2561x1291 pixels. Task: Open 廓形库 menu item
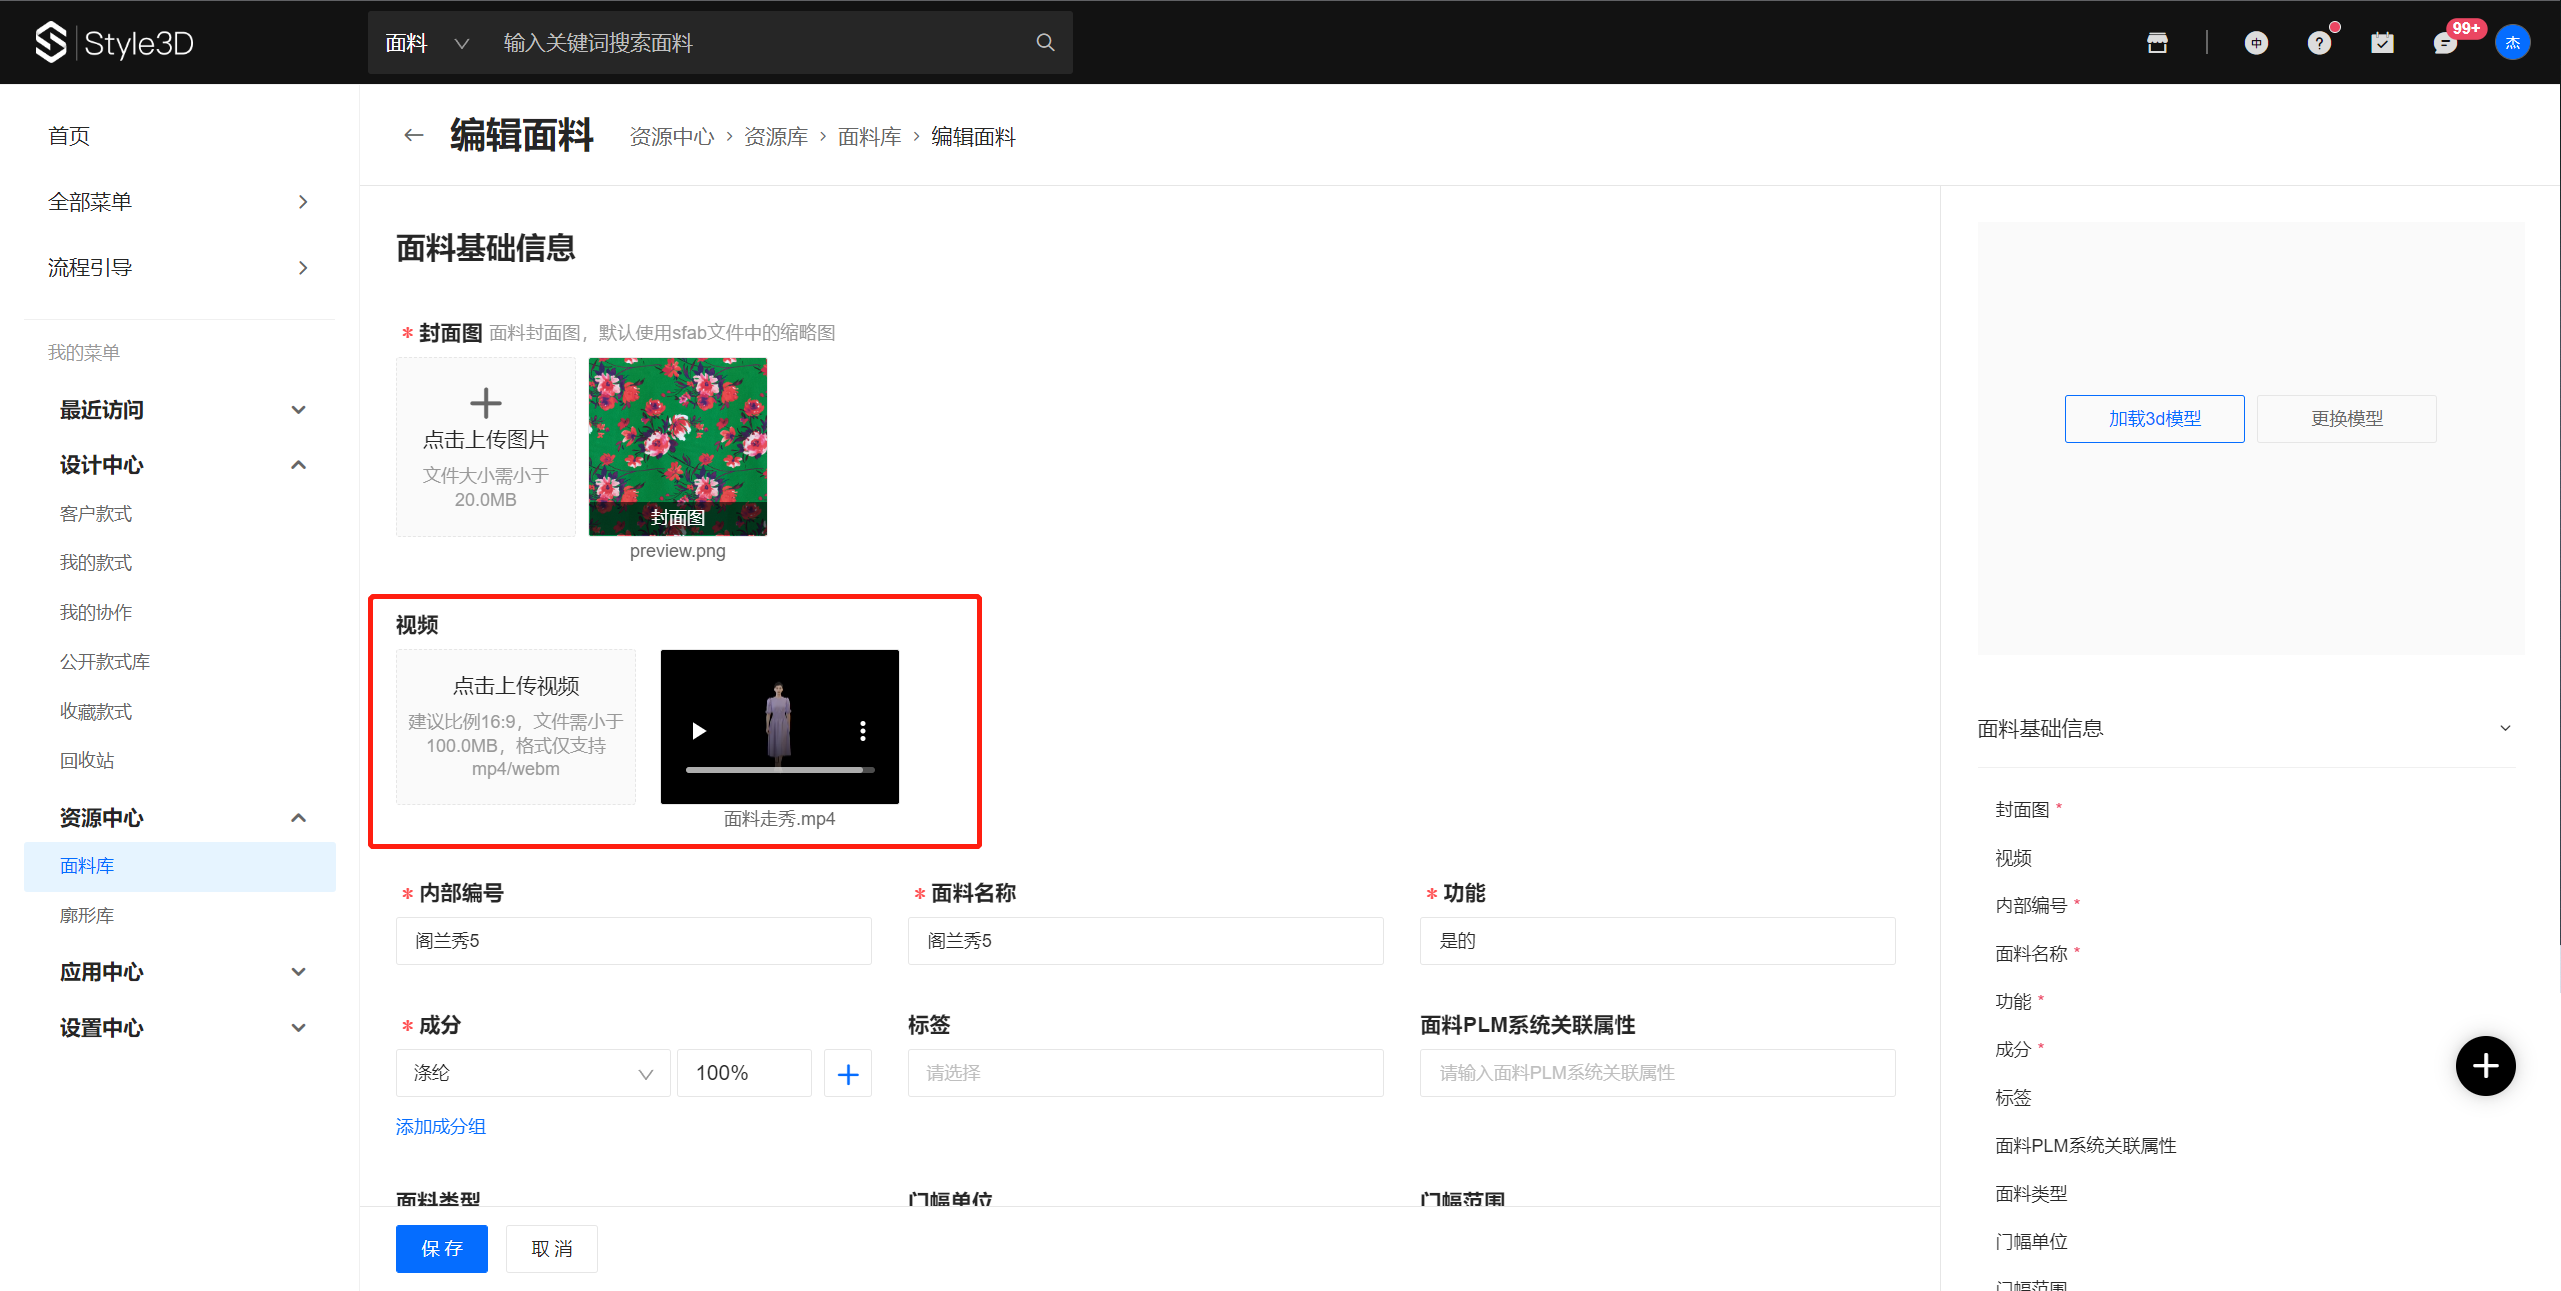[87, 916]
